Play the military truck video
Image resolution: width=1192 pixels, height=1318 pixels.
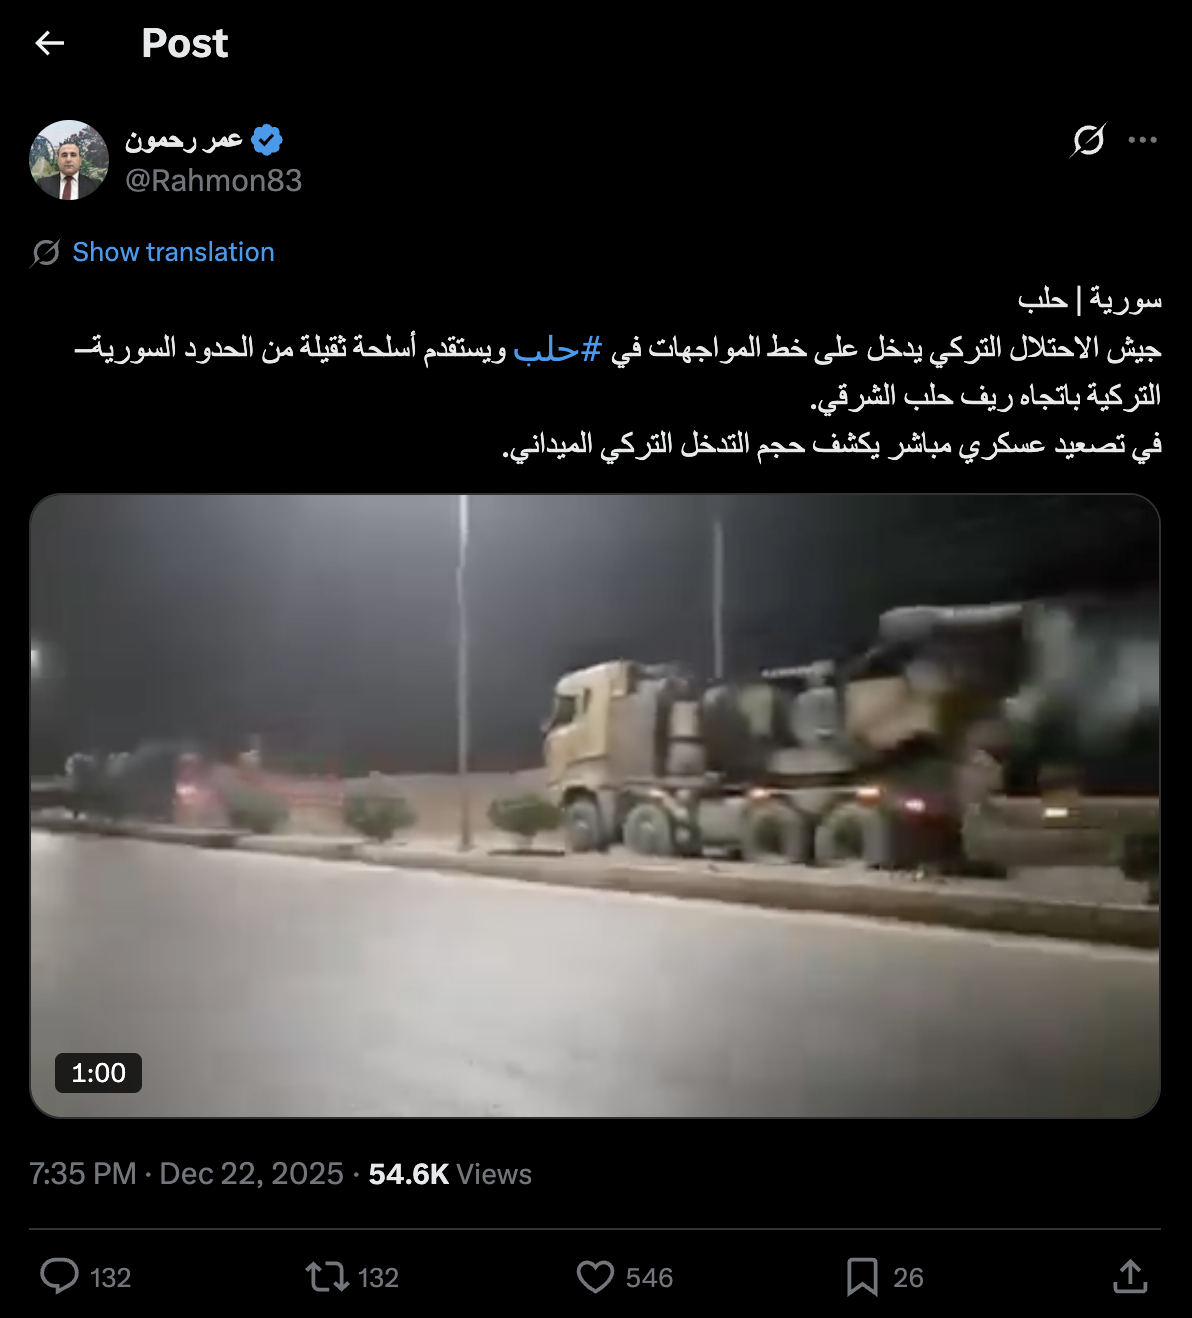(595, 806)
